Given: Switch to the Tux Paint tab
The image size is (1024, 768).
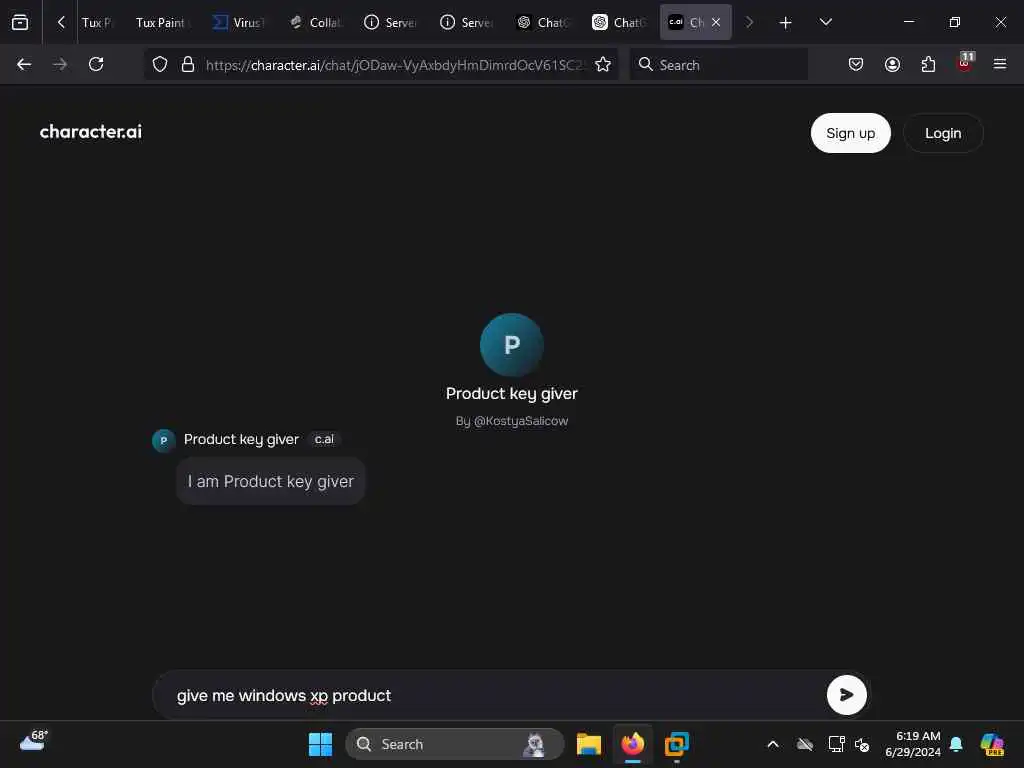Looking at the screenshot, I should point(161,23).
